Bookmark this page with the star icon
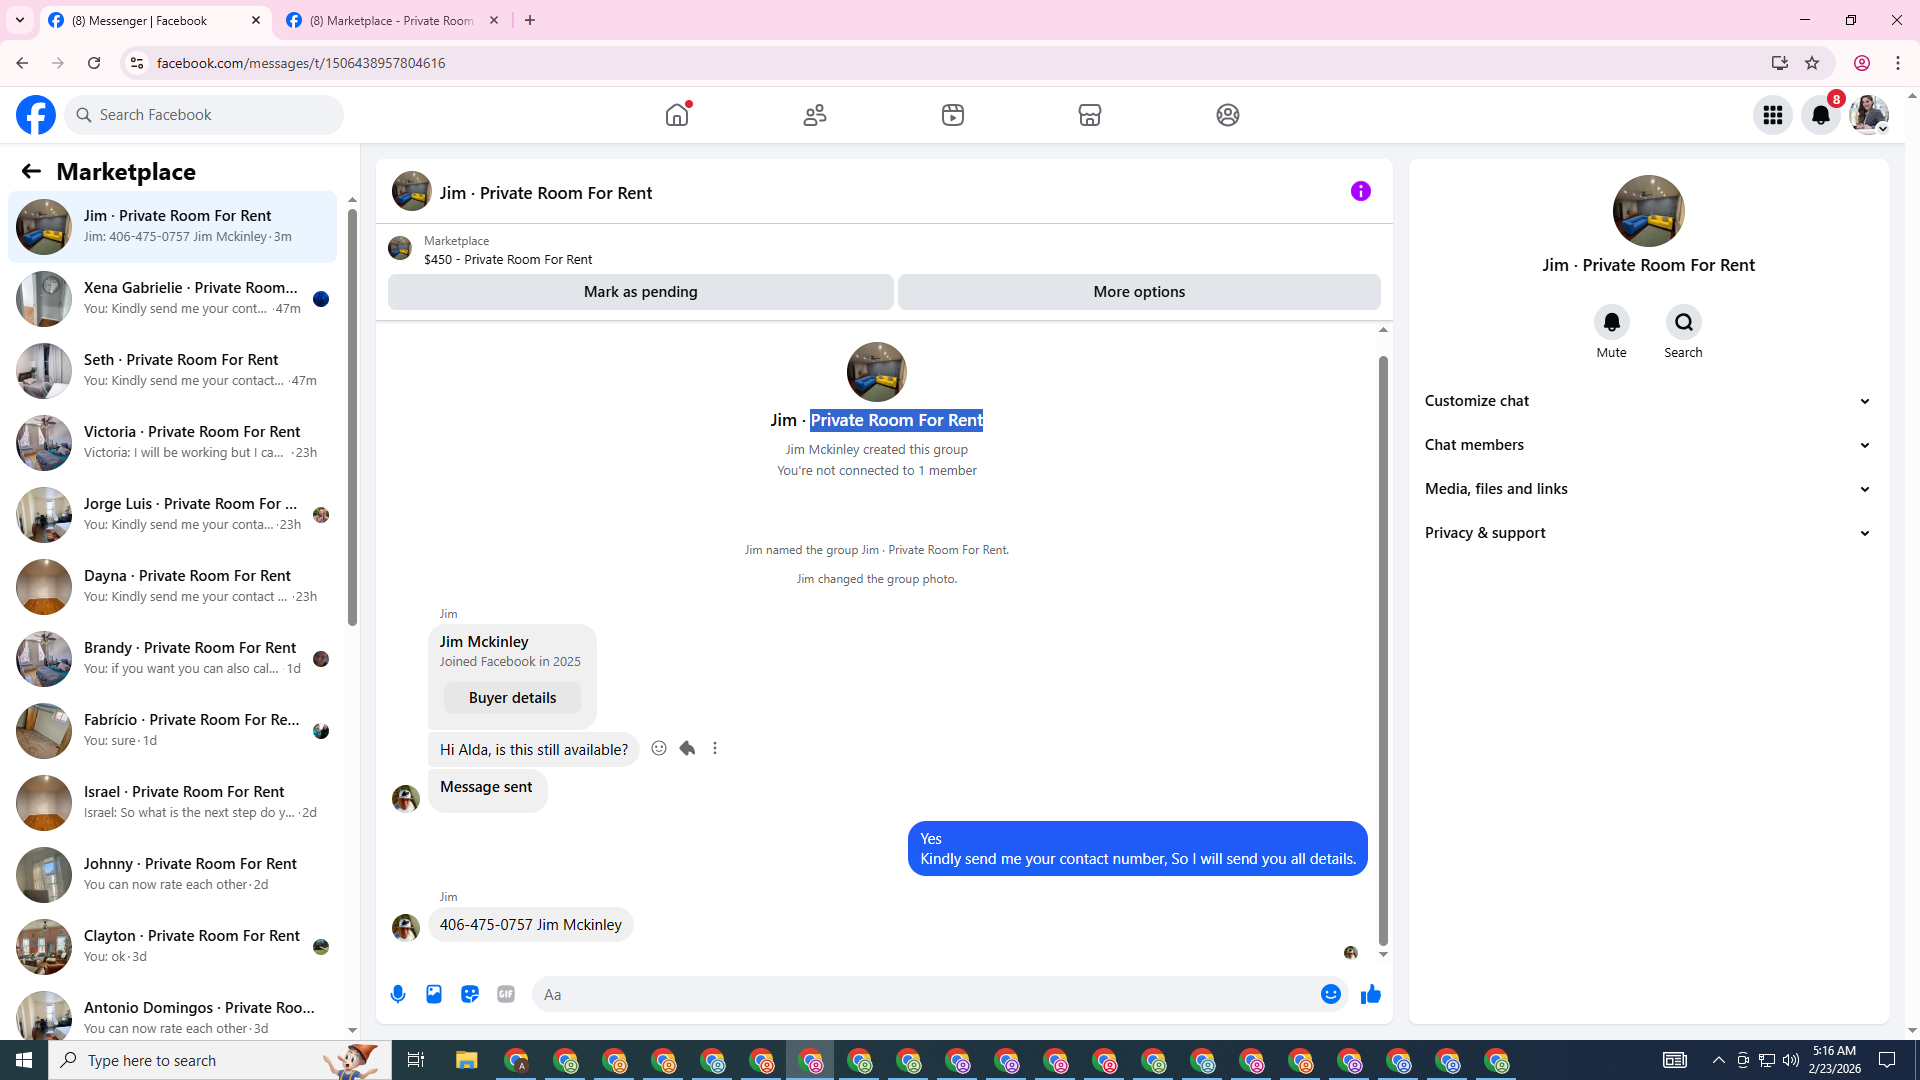 [x=1812, y=63]
